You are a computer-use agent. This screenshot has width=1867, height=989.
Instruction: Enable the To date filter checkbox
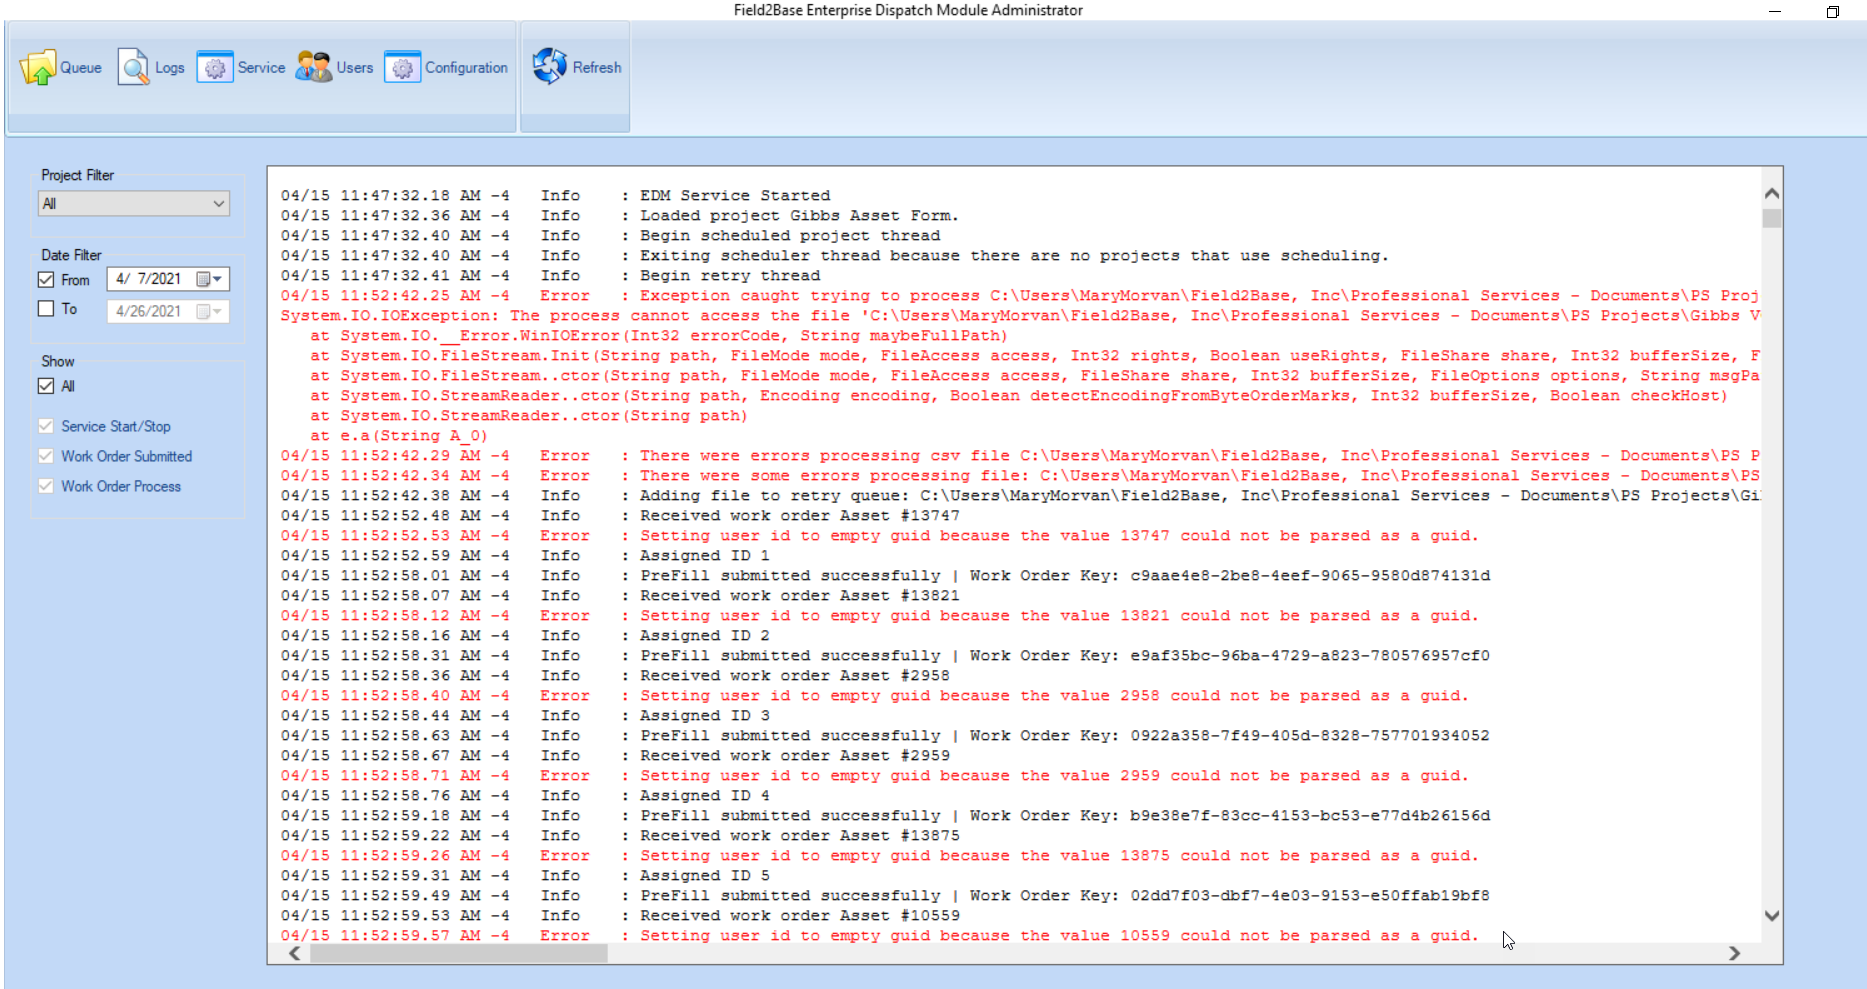tap(46, 309)
